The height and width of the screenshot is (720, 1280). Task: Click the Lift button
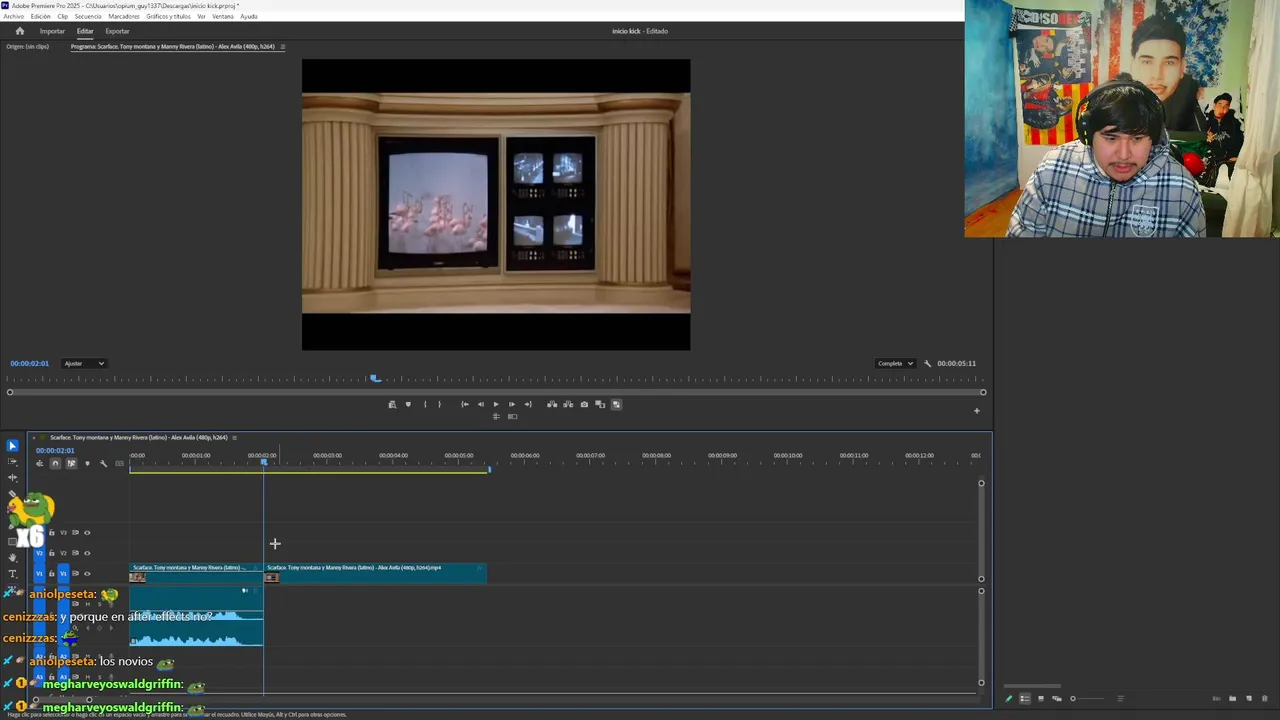click(x=552, y=404)
